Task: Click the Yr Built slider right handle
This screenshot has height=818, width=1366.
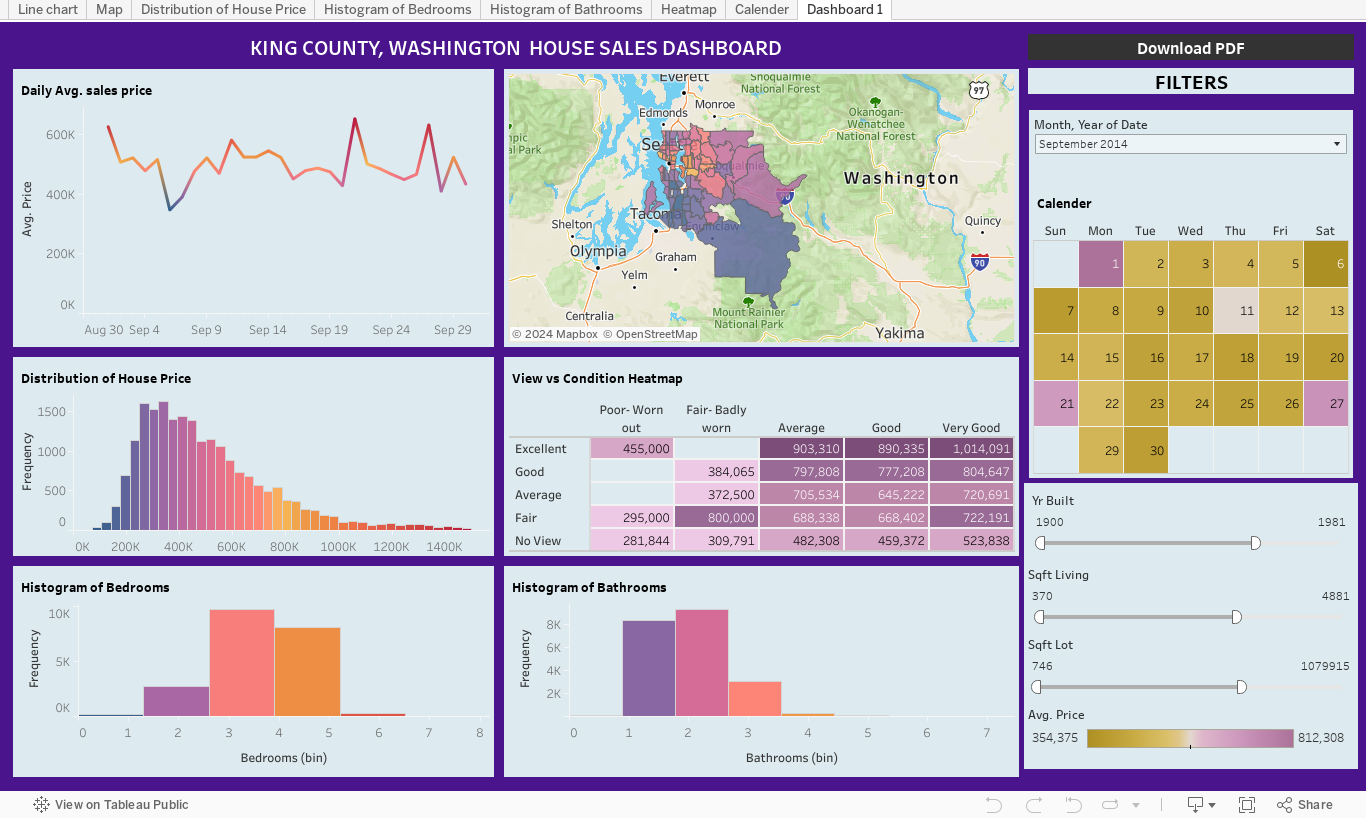Action: pyautogui.click(x=1255, y=543)
